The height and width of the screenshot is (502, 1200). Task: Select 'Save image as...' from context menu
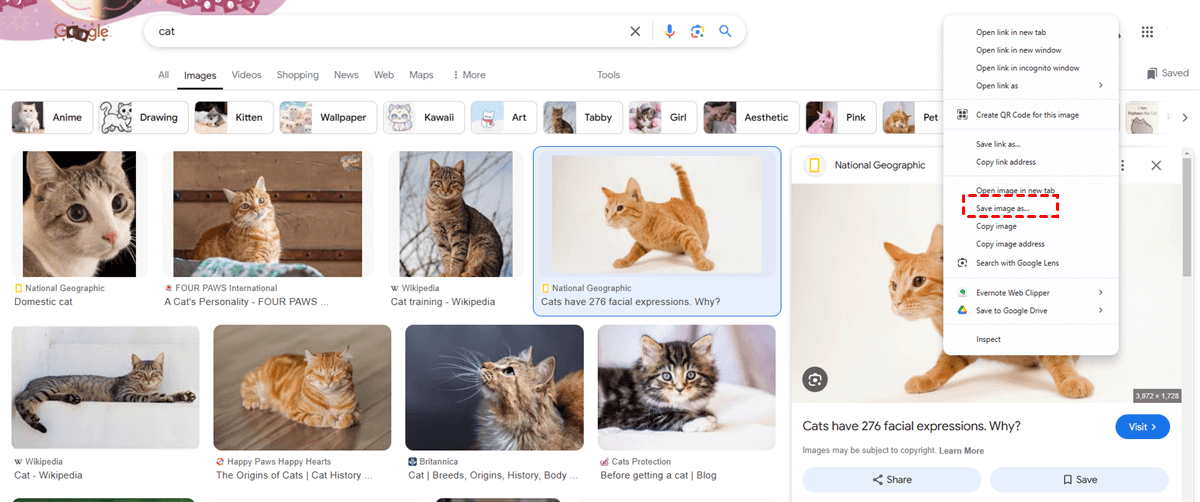pos(1003,208)
